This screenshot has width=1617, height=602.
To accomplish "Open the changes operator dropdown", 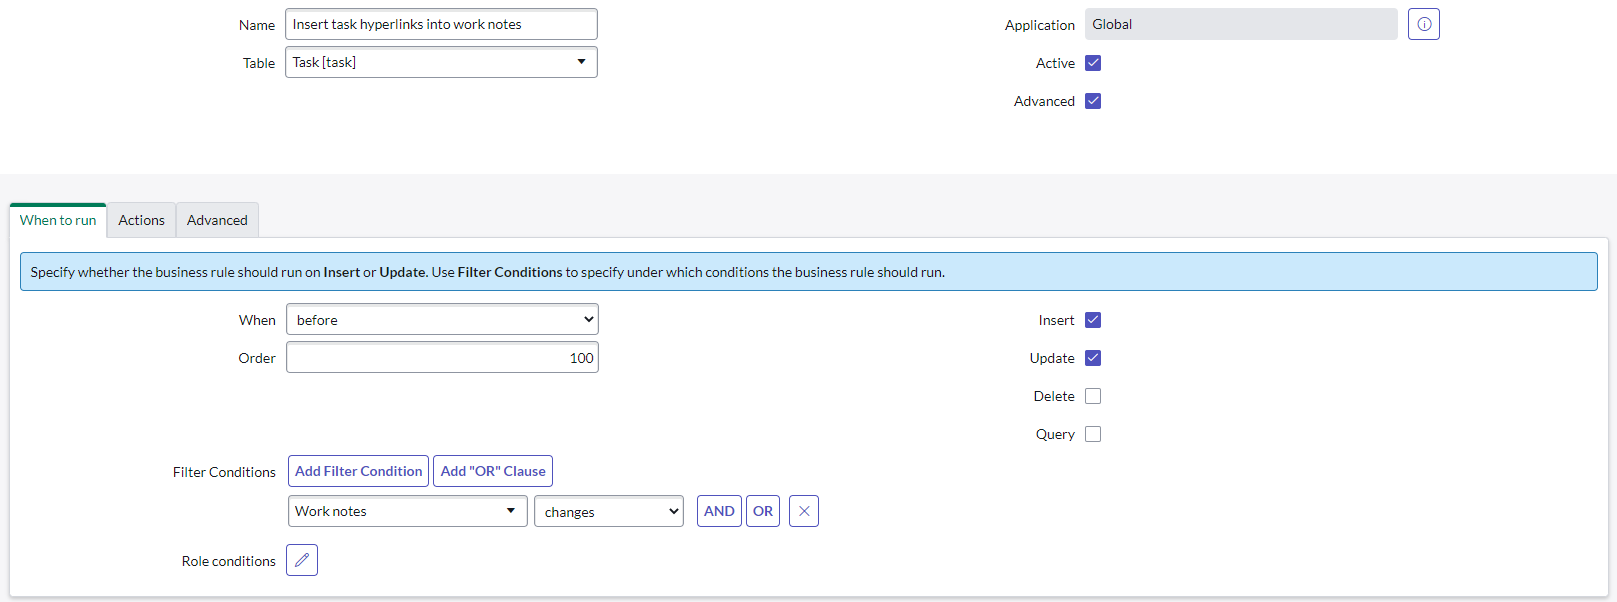I will 609,511.
